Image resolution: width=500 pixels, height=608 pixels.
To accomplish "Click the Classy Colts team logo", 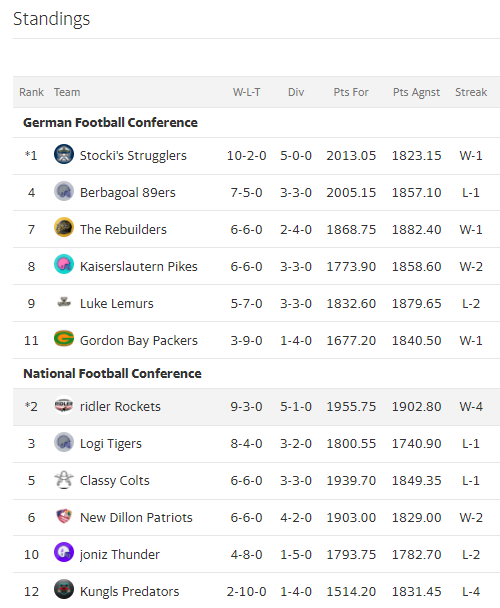I will coord(64,480).
